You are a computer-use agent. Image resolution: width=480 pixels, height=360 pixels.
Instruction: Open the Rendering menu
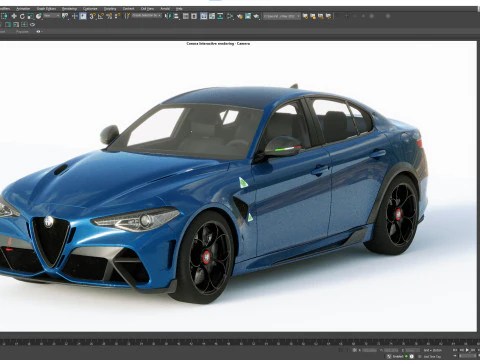(x=69, y=9)
